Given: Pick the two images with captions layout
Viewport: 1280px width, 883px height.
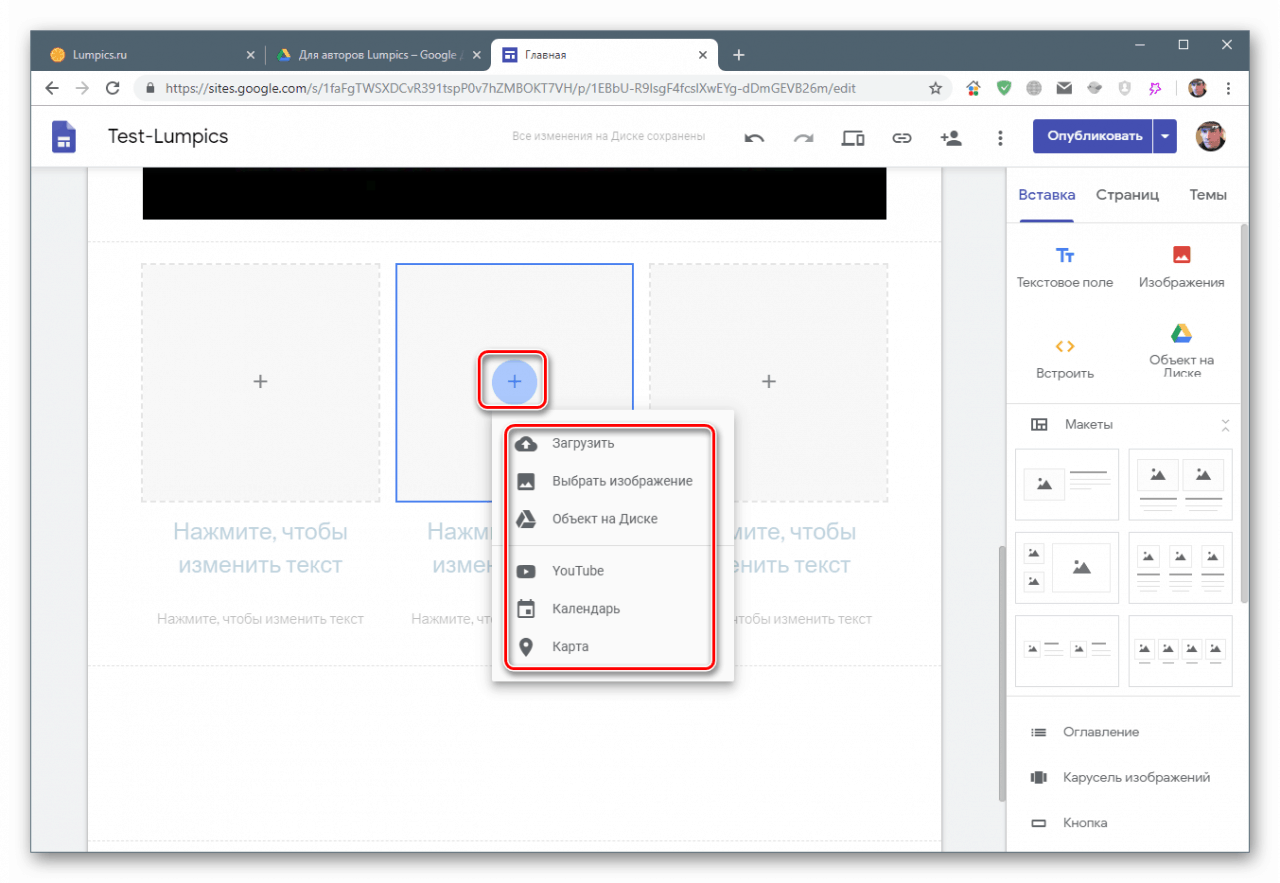Looking at the screenshot, I should click(x=1180, y=484).
